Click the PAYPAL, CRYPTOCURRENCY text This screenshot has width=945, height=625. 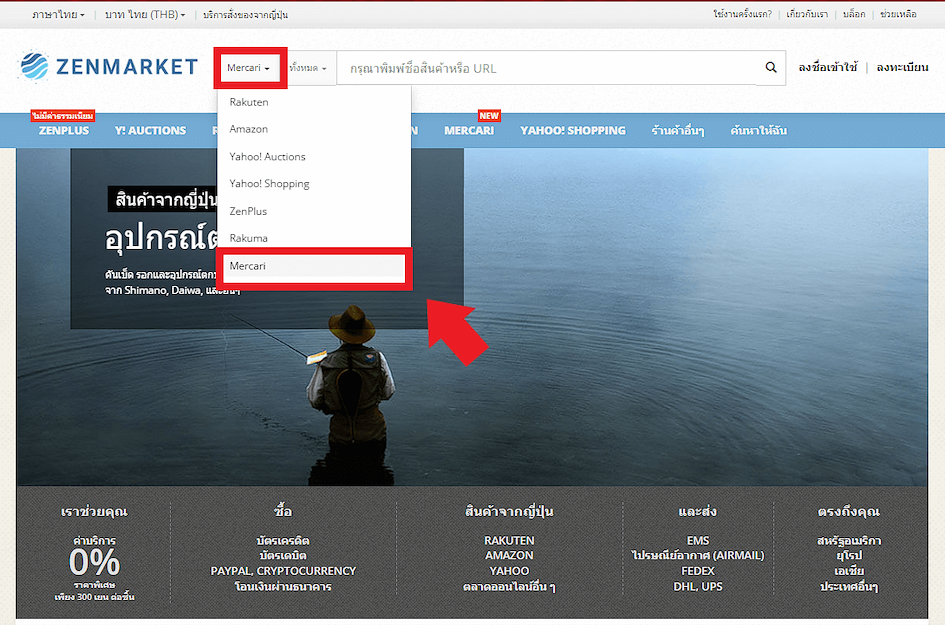click(x=283, y=571)
